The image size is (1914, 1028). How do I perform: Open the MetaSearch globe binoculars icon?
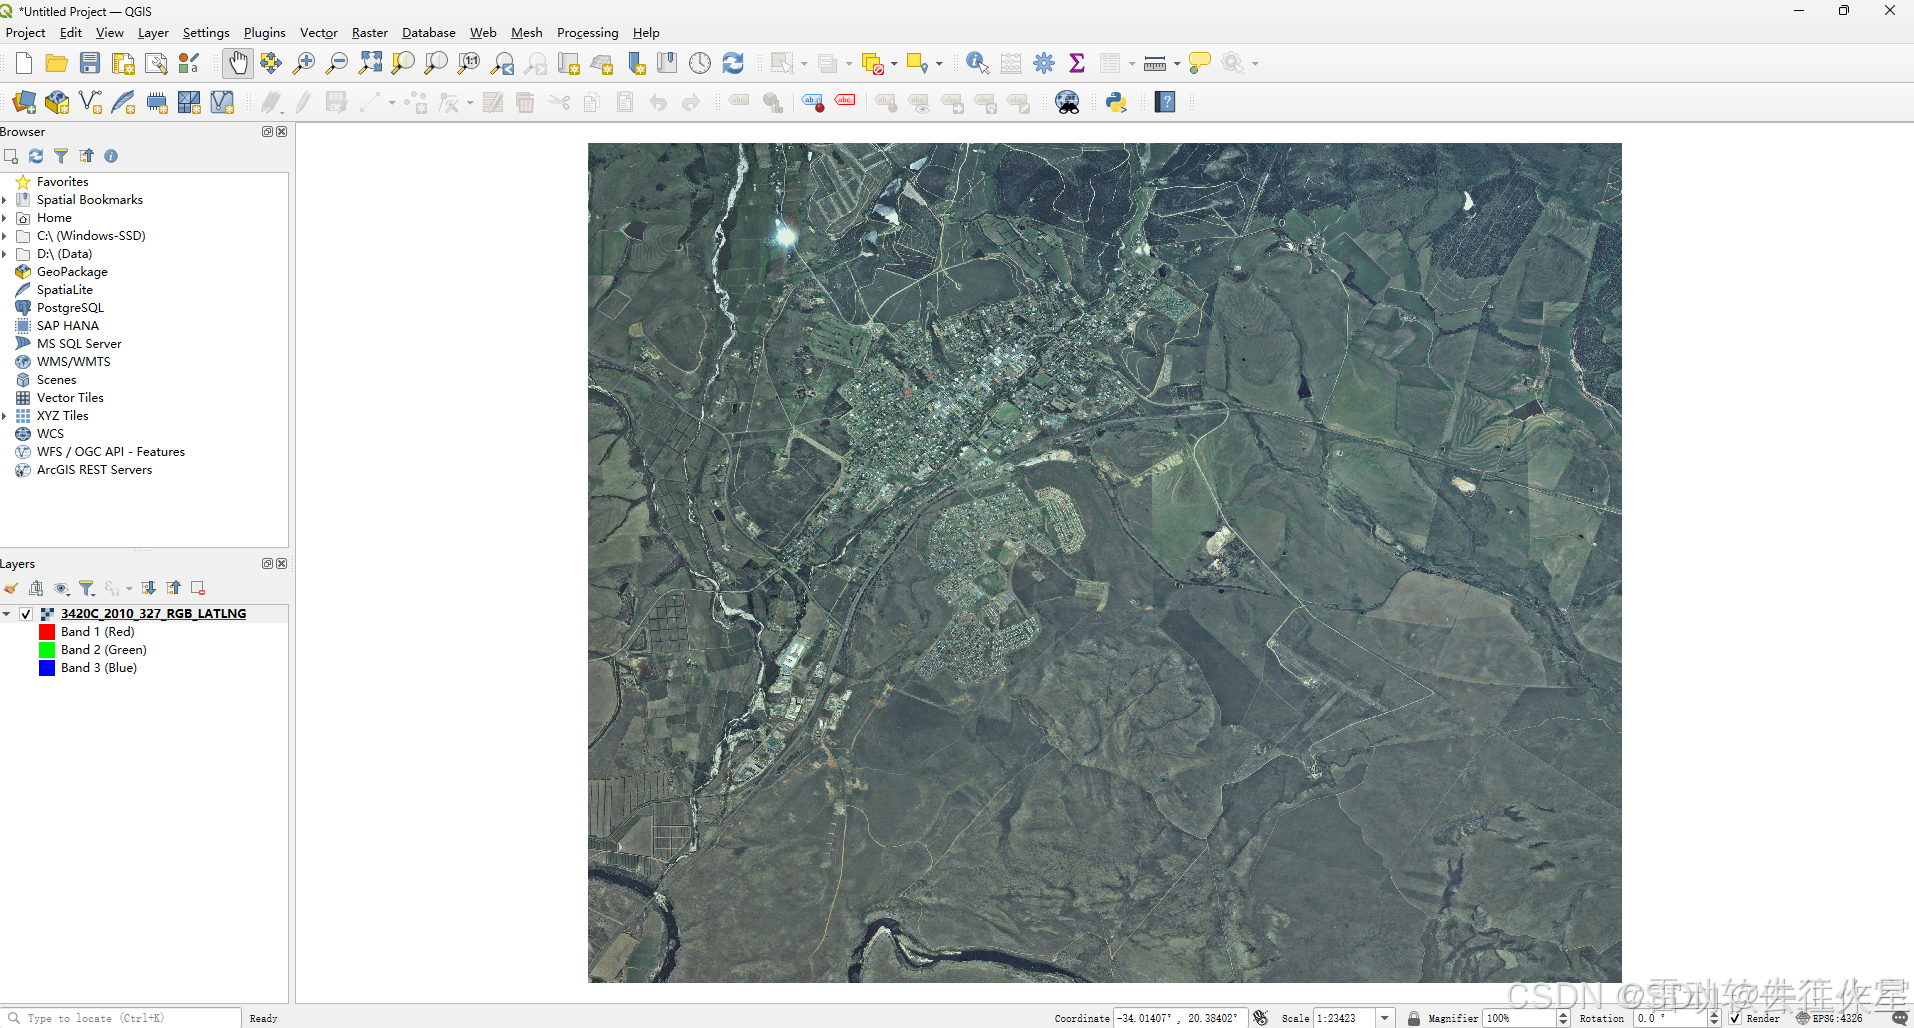[1068, 102]
